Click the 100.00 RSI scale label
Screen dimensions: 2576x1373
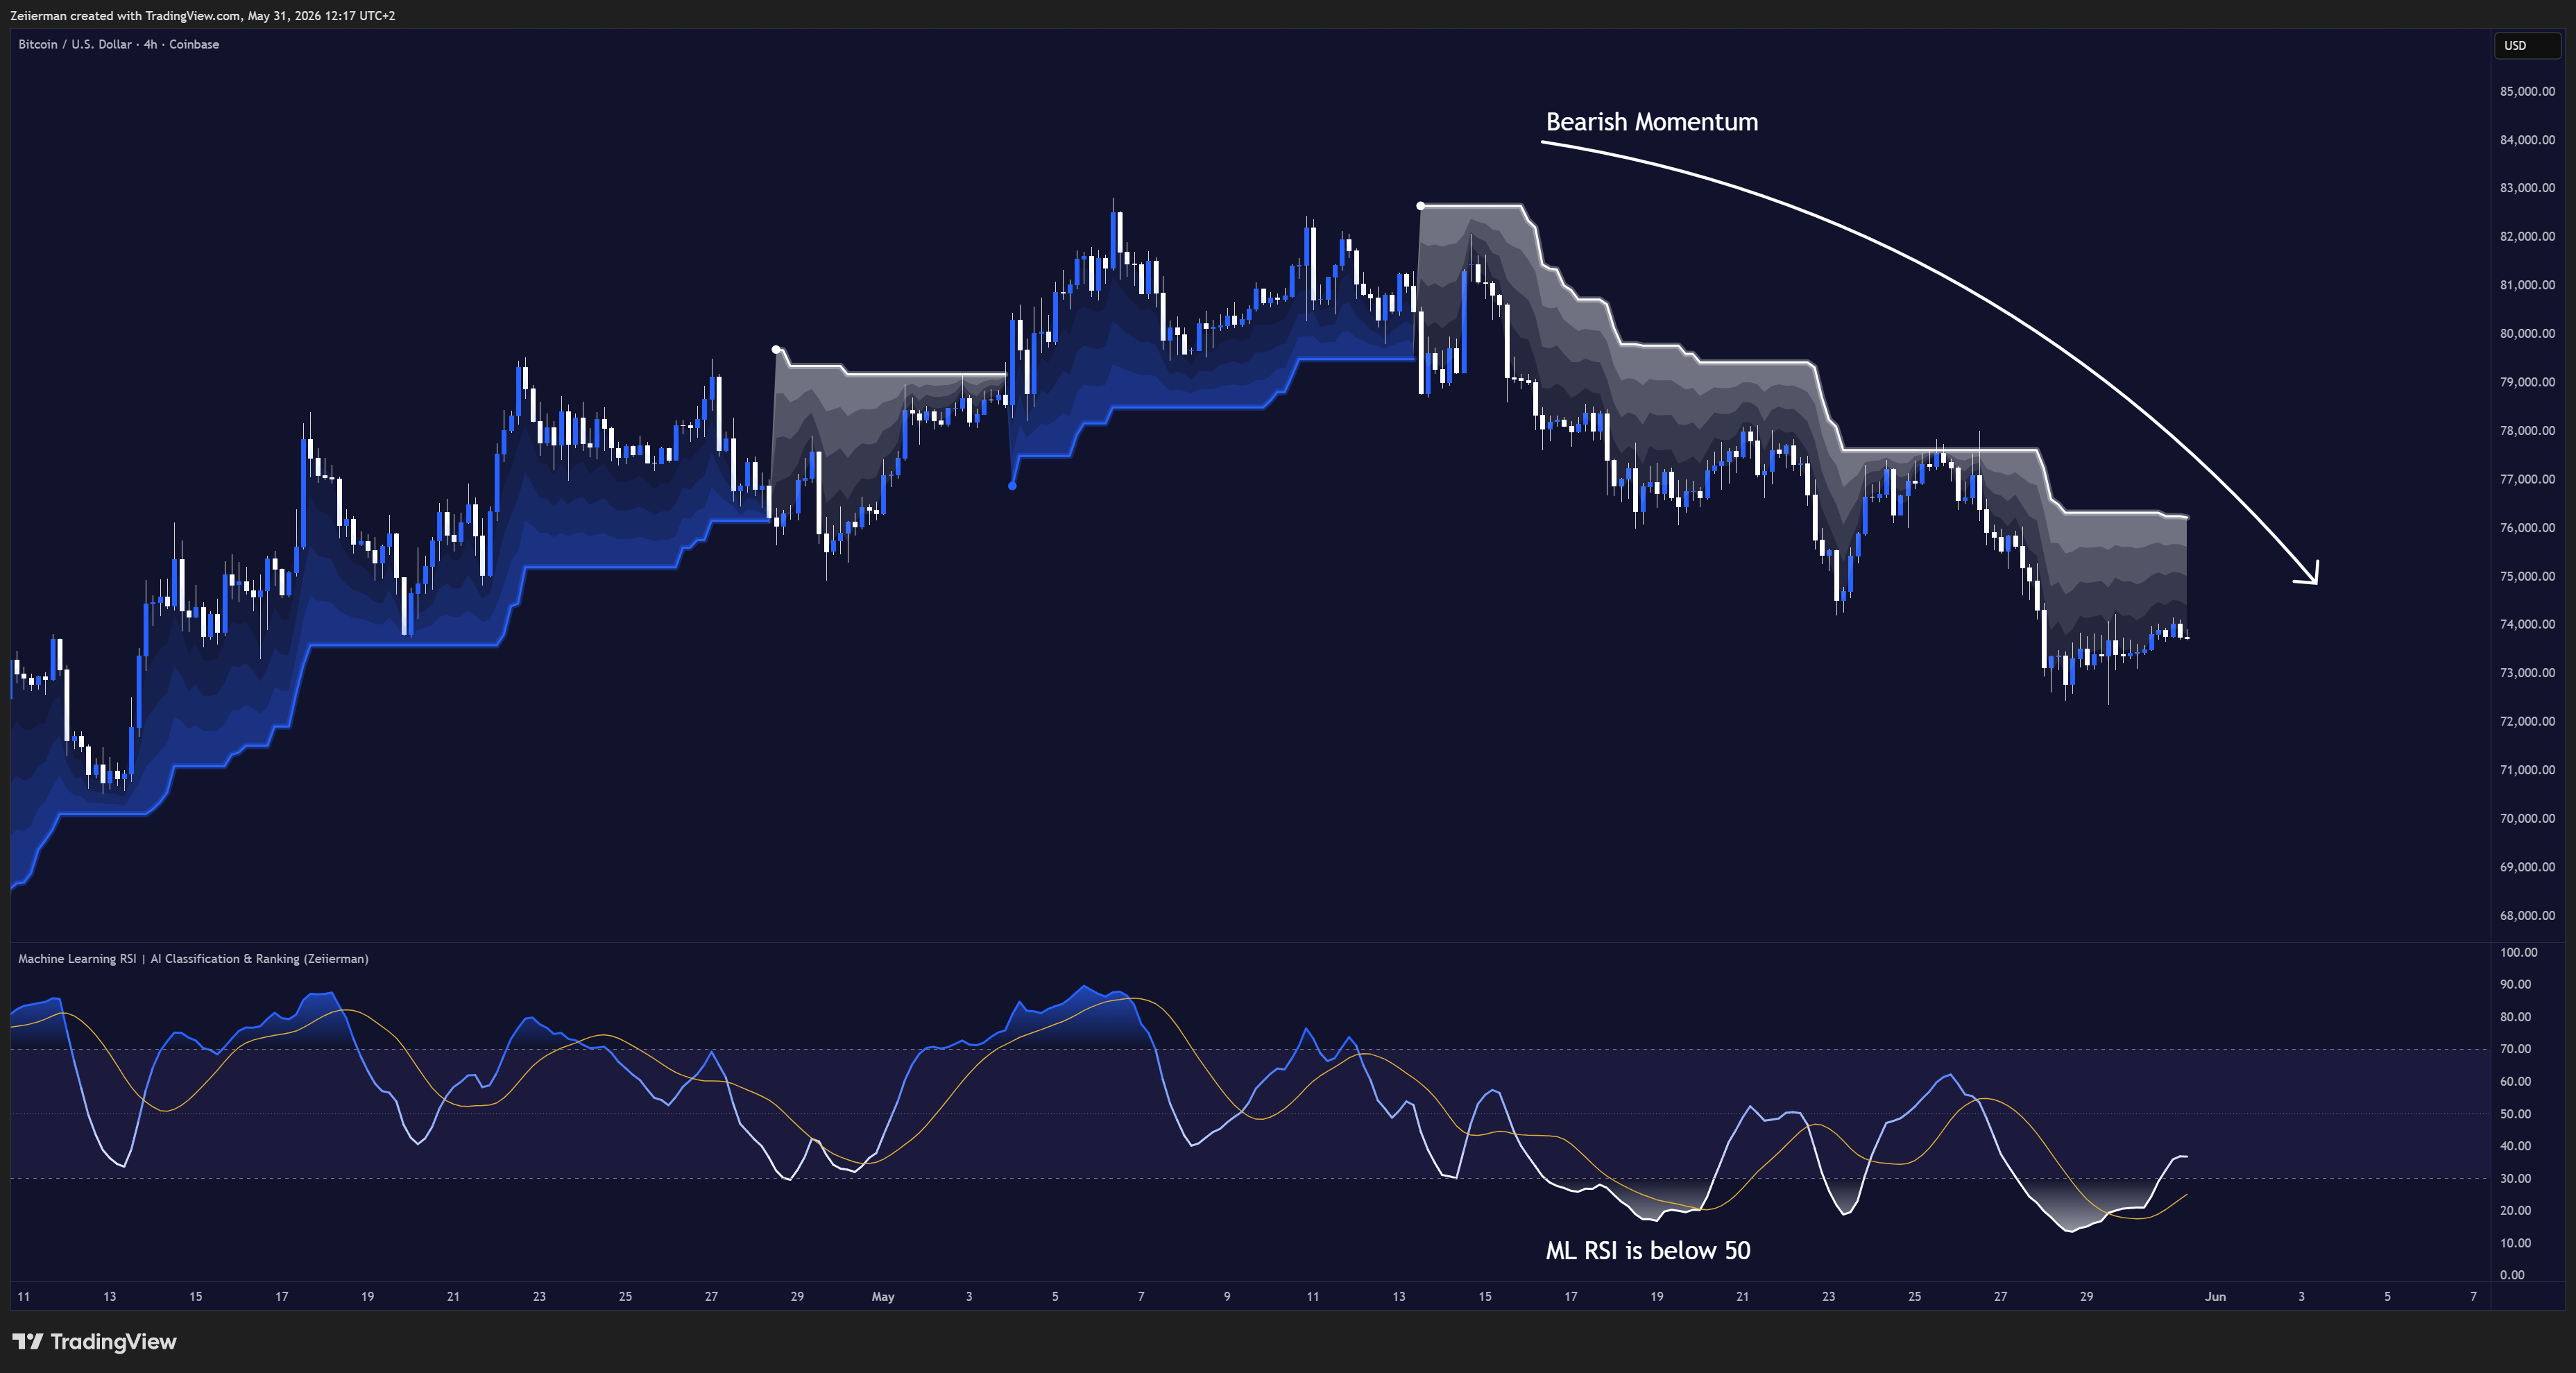tap(2518, 952)
